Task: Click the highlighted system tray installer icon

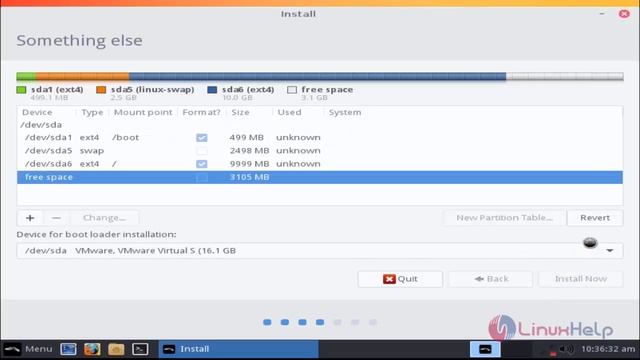Action: (485, 349)
